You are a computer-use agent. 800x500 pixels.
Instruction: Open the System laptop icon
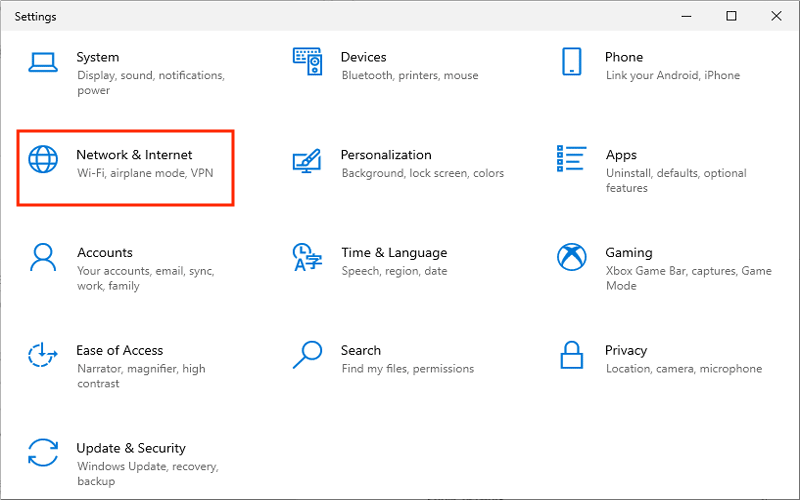[43, 62]
